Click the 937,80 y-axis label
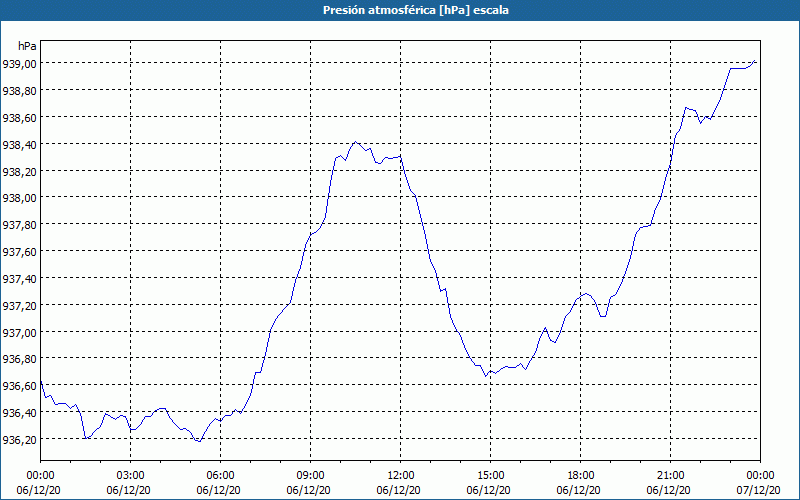This screenshot has width=800, height=500. tap(19, 224)
